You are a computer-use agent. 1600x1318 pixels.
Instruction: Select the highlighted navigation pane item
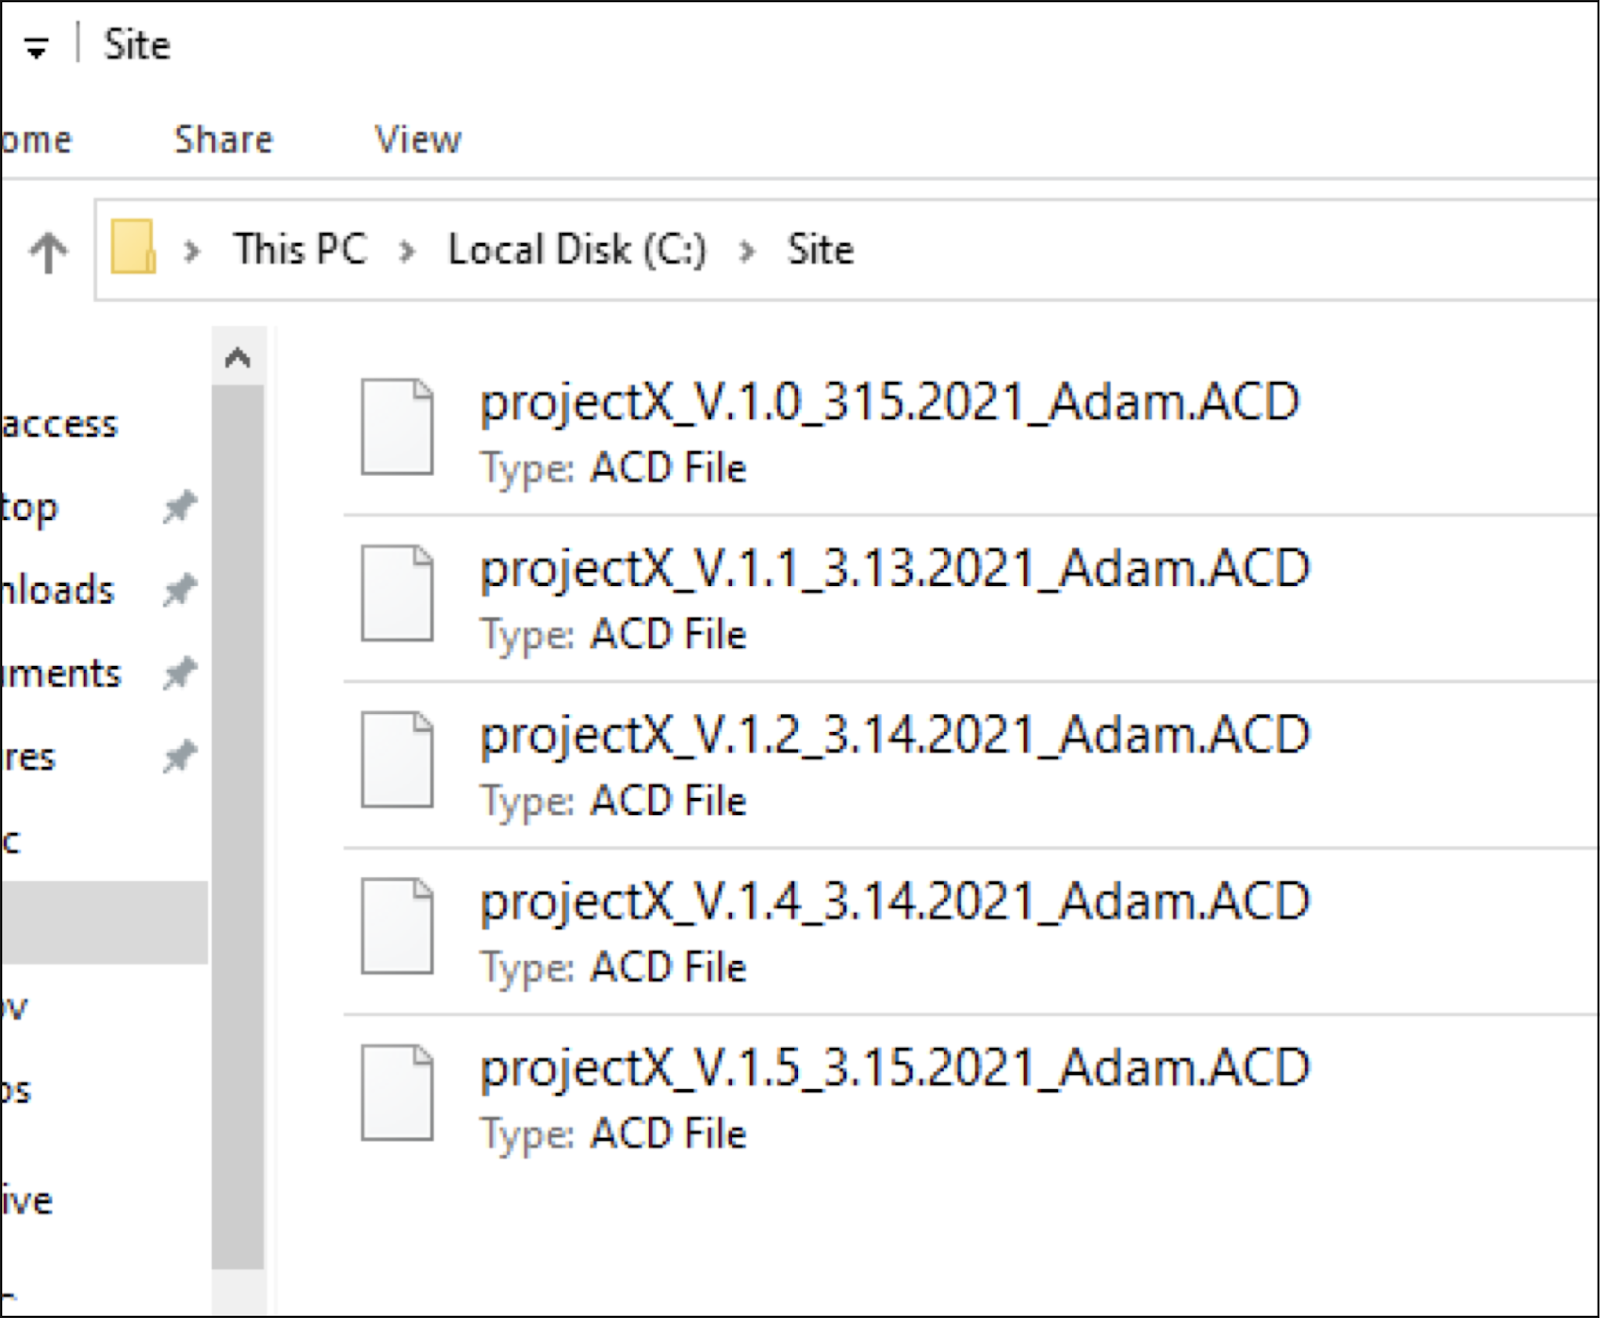[x=104, y=922]
